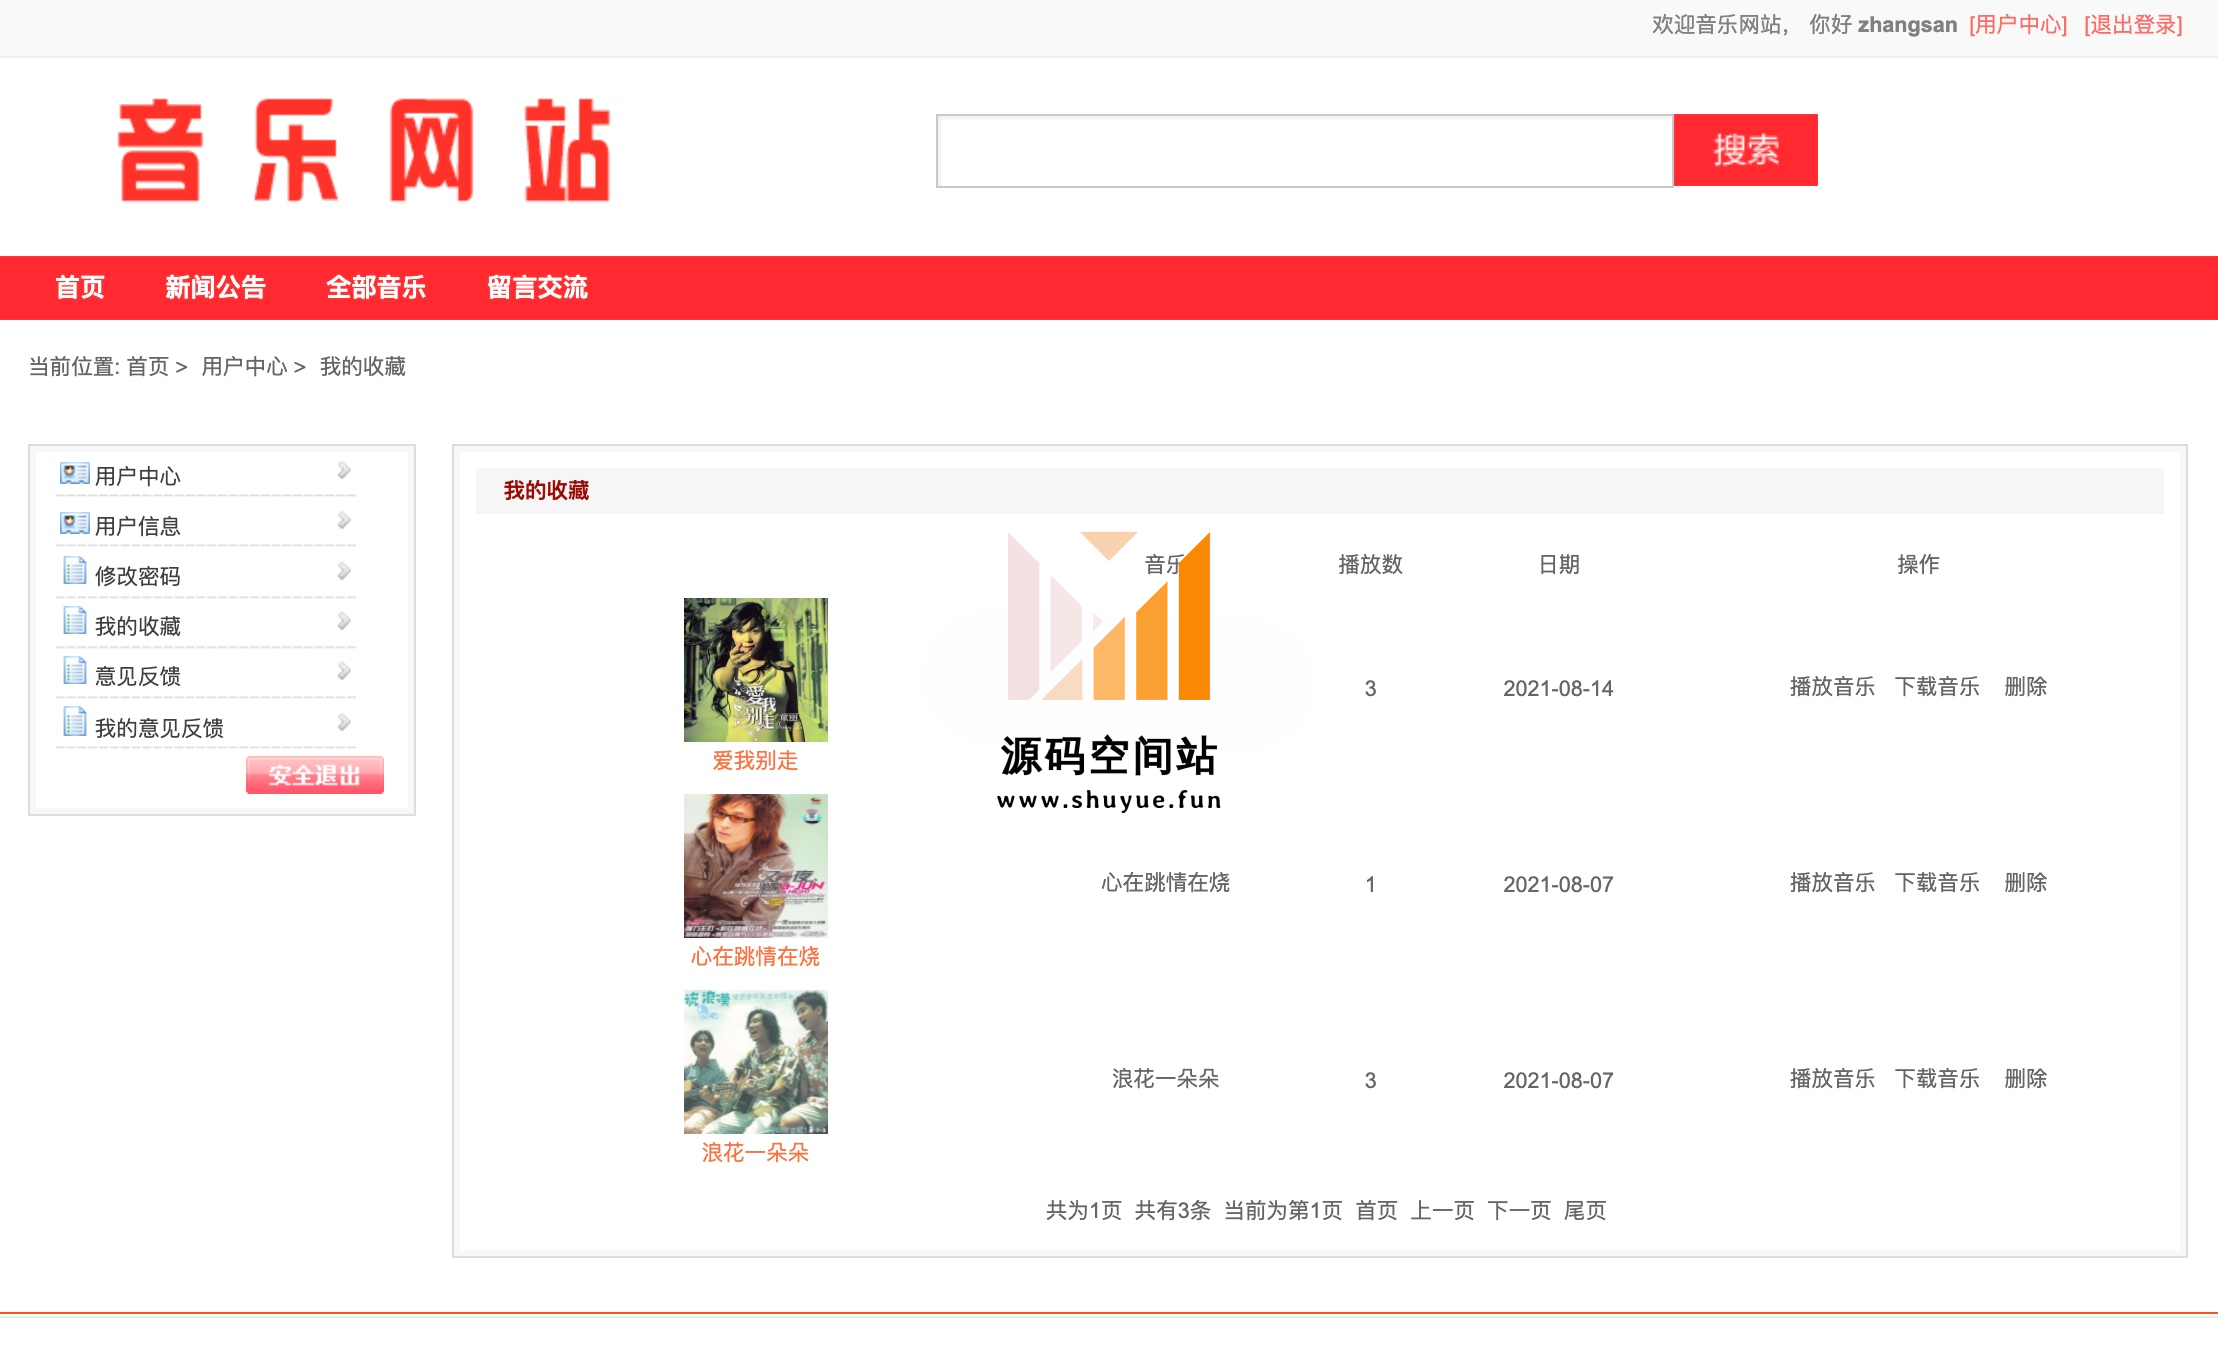Click the ID card icon beside 用户信息
Screen dimensions: 2218x1346
coord(74,523)
